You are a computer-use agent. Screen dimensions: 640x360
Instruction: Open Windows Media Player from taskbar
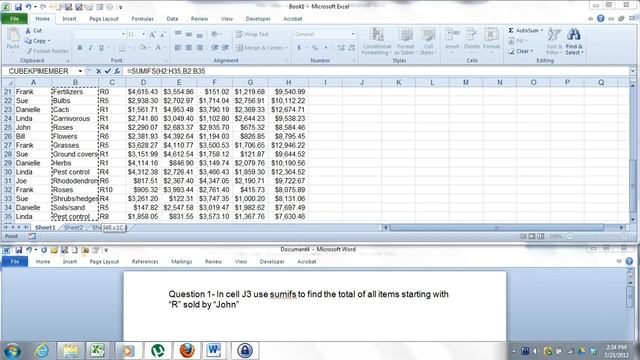[129, 351]
